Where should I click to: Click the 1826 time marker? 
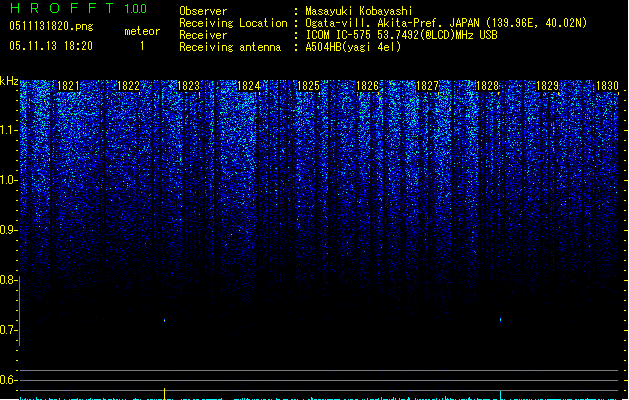(368, 86)
